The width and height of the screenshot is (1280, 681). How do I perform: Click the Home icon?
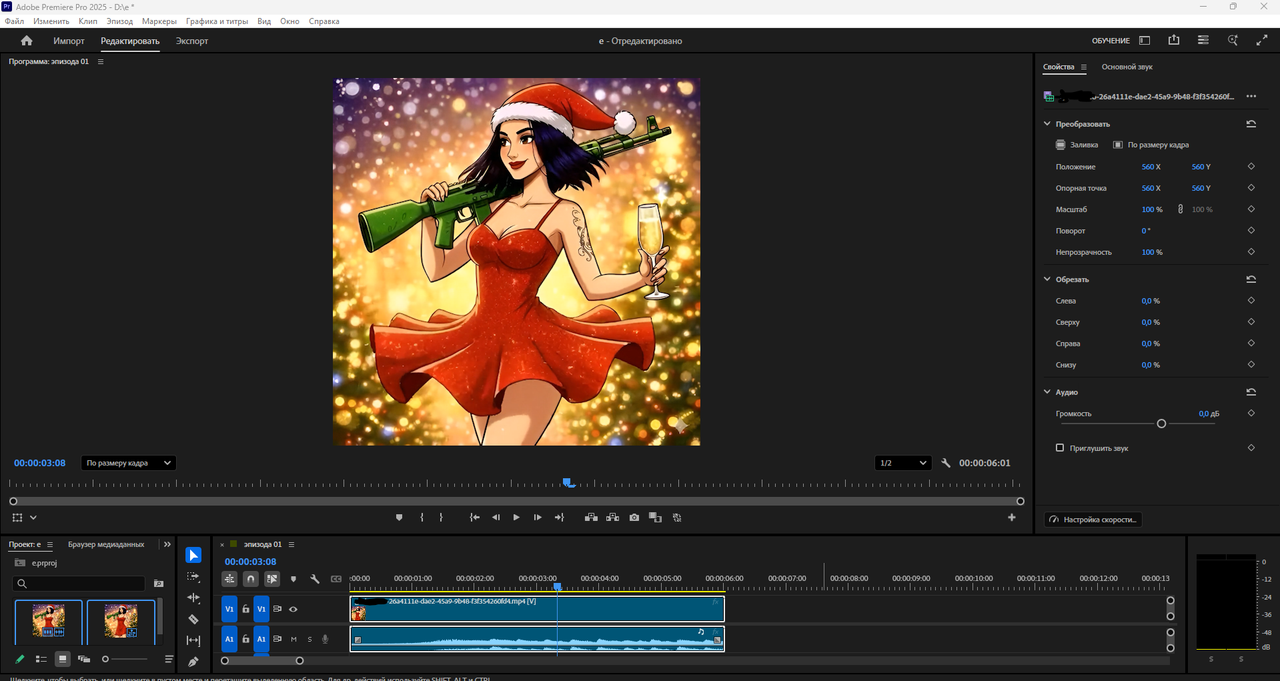[27, 41]
